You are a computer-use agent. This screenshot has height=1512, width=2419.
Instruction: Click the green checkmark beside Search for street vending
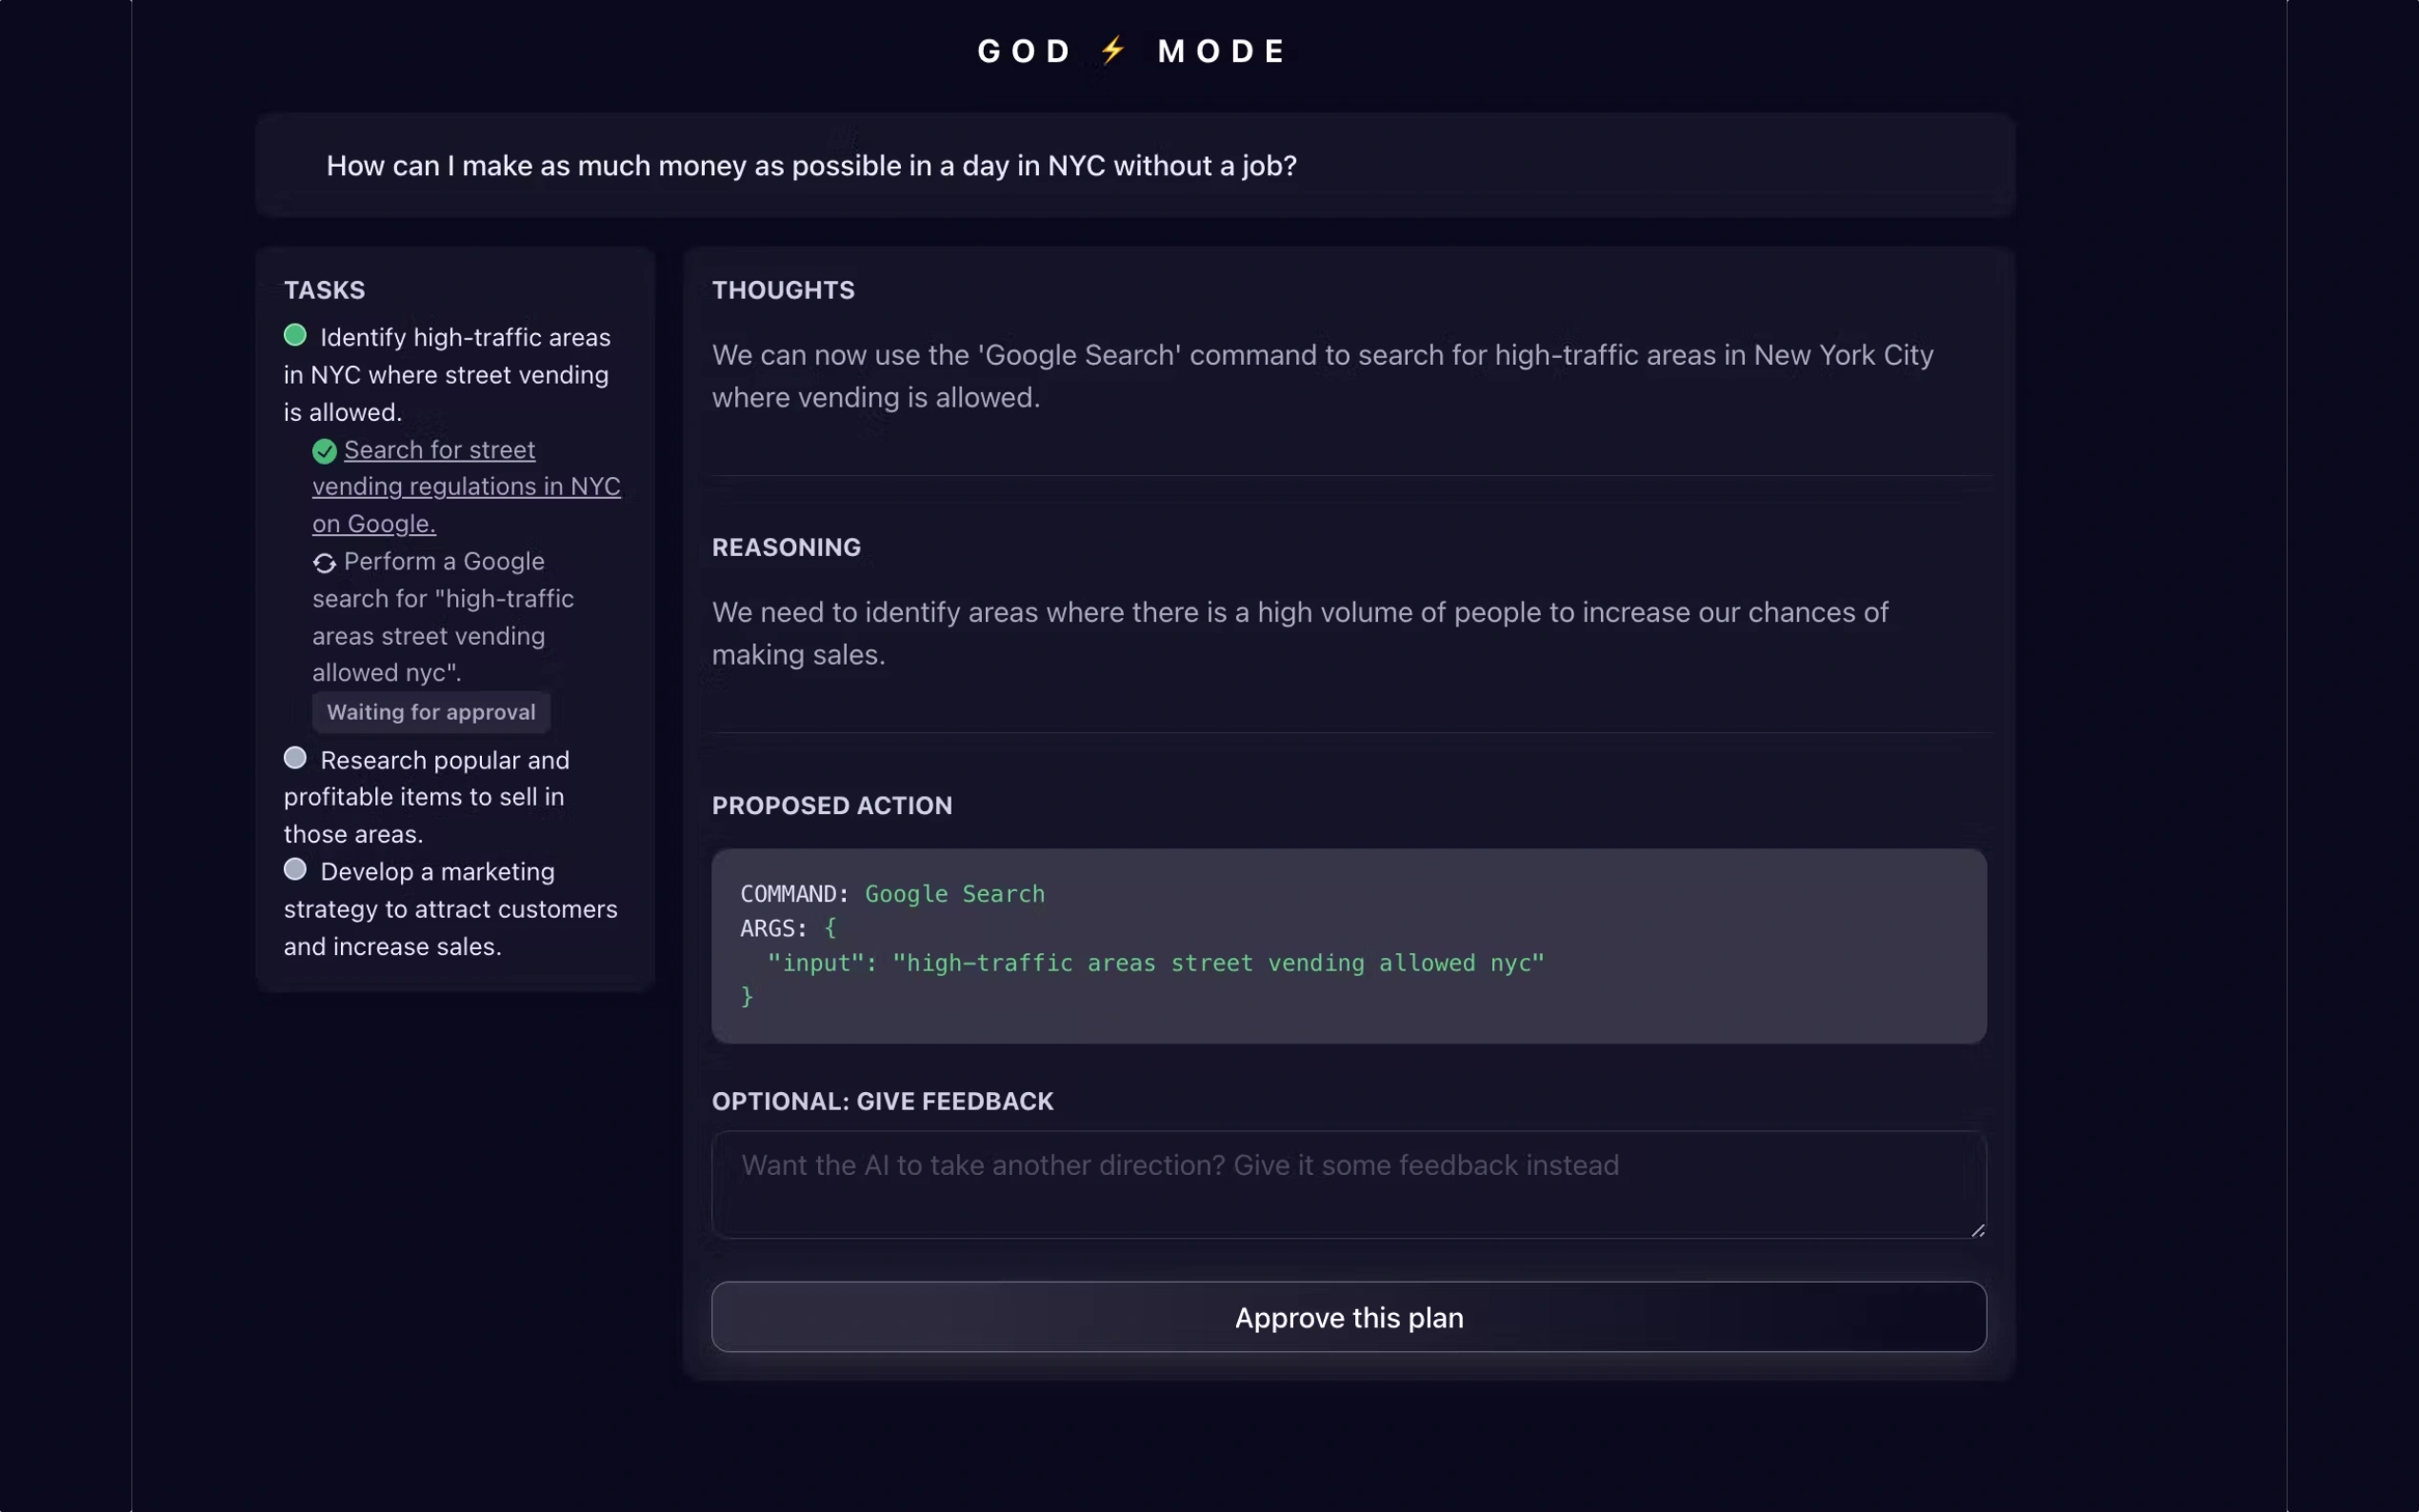coord(324,451)
